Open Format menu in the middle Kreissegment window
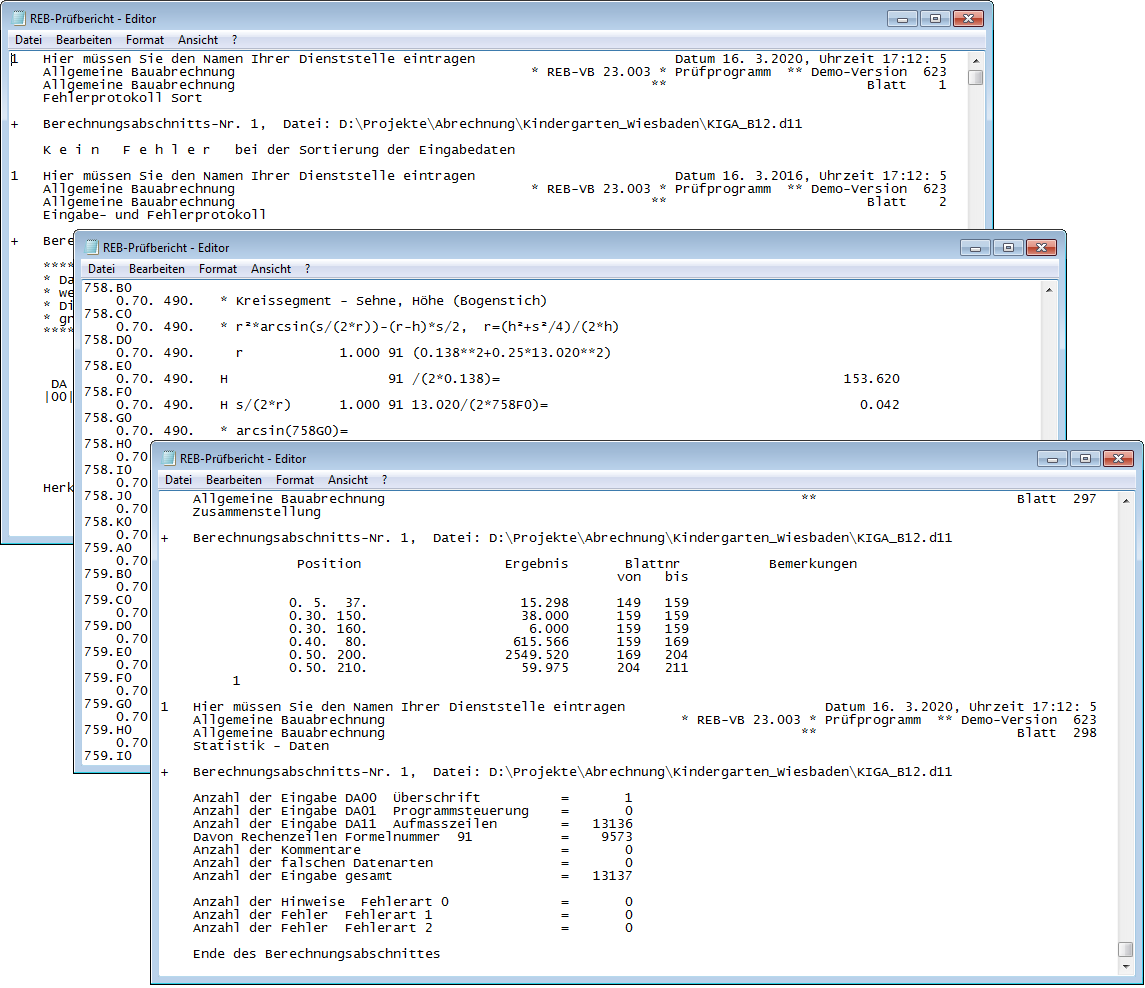This screenshot has height=988, width=1145. (218, 269)
